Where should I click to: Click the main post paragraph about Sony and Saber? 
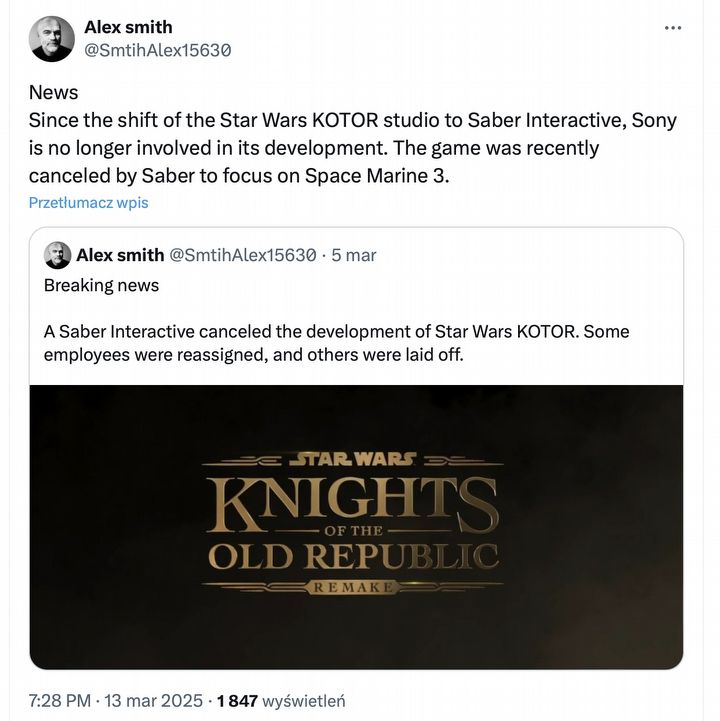pos(352,148)
